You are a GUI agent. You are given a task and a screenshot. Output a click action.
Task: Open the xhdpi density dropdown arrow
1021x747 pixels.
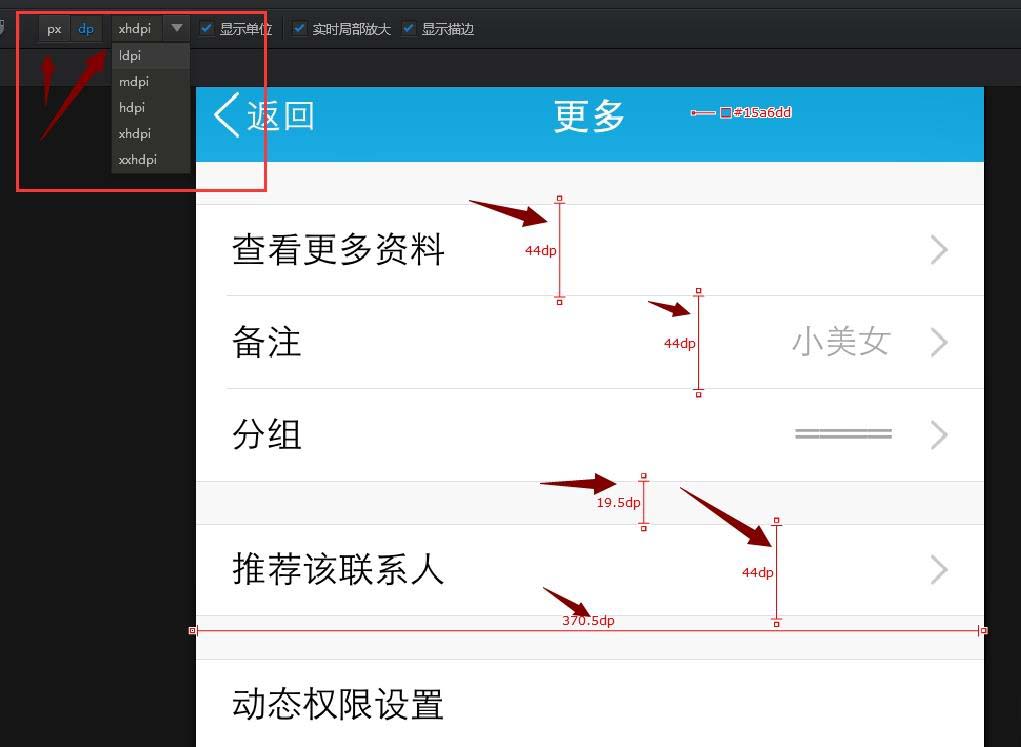coord(176,28)
